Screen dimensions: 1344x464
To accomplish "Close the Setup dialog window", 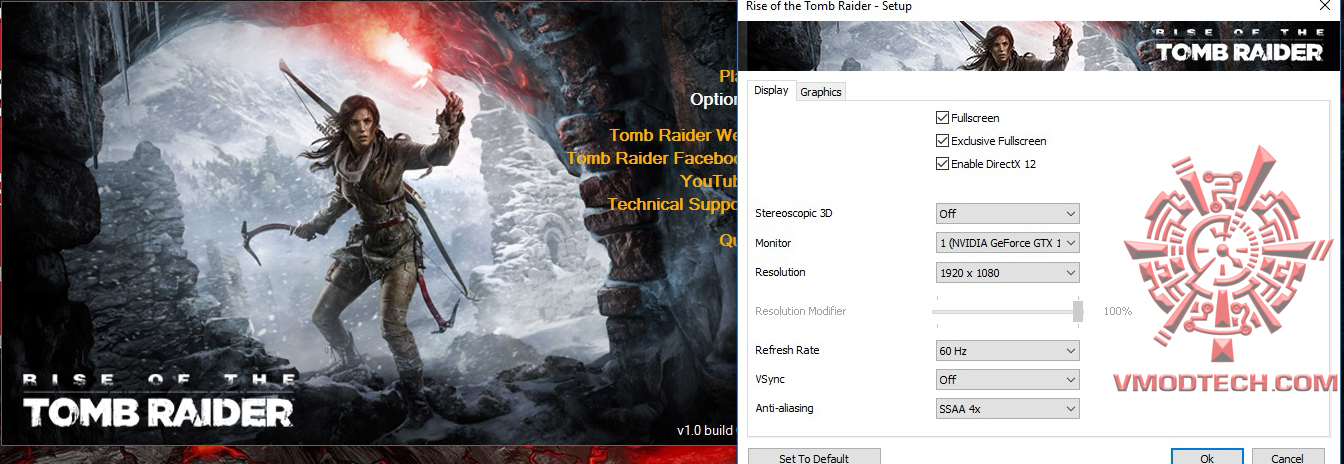I will click(1324, 6).
